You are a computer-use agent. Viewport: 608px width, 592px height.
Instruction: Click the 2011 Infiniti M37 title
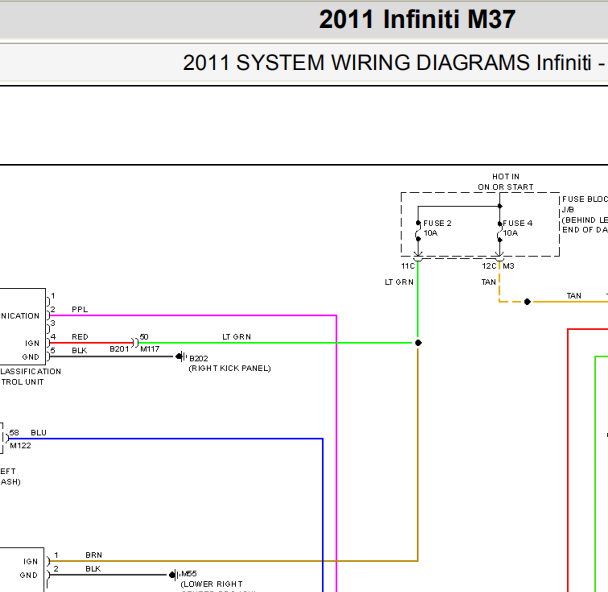(x=417, y=19)
